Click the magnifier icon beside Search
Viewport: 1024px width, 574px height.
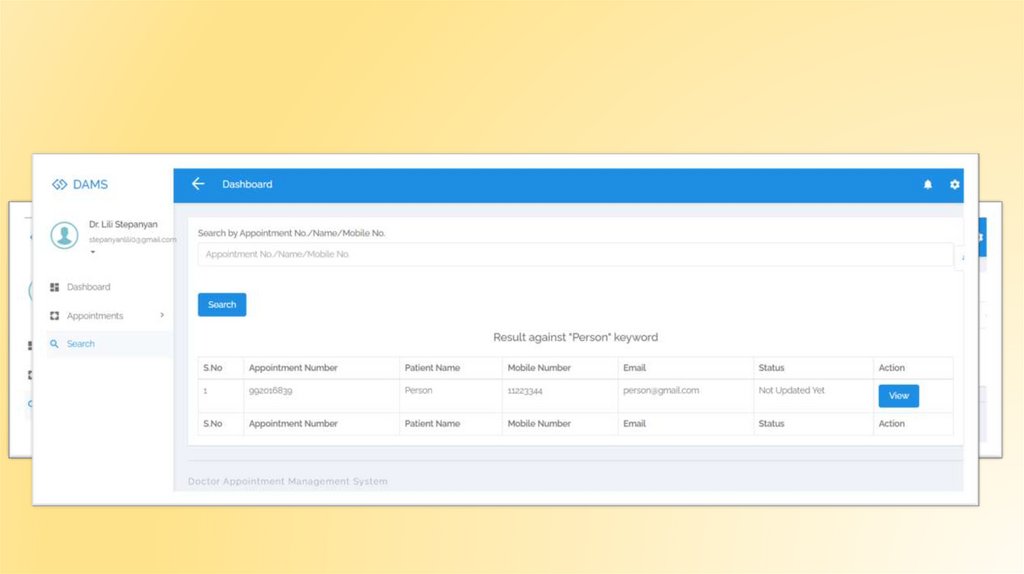(x=55, y=344)
